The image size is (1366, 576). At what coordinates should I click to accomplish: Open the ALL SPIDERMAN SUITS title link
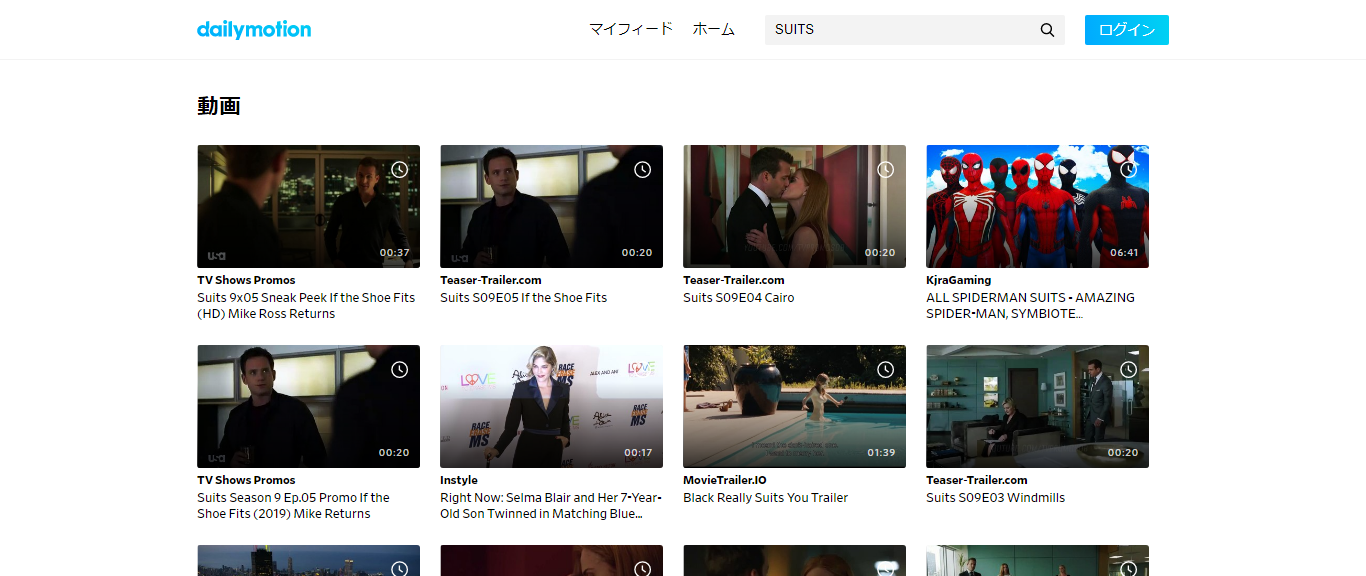(x=1030, y=306)
